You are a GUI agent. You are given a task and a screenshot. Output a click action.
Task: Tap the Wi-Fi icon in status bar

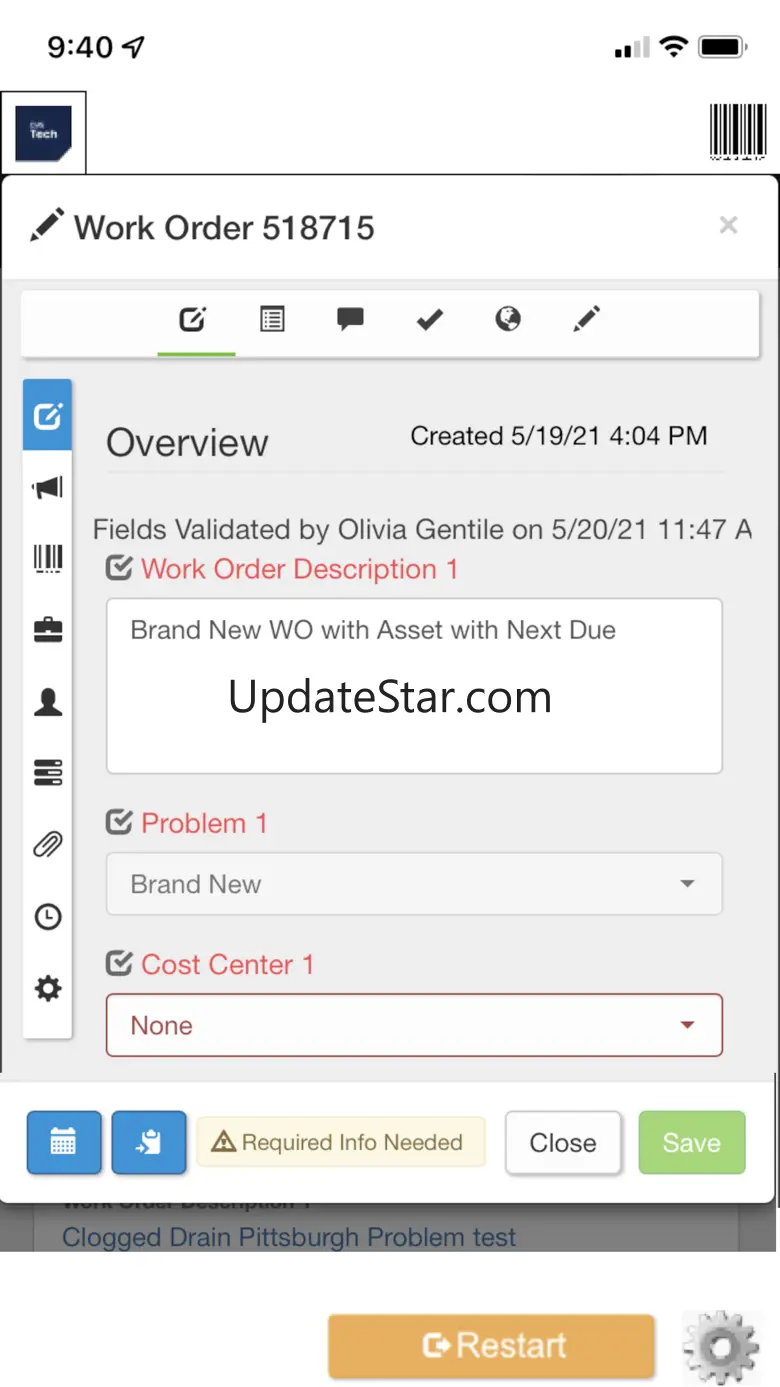(x=674, y=46)
